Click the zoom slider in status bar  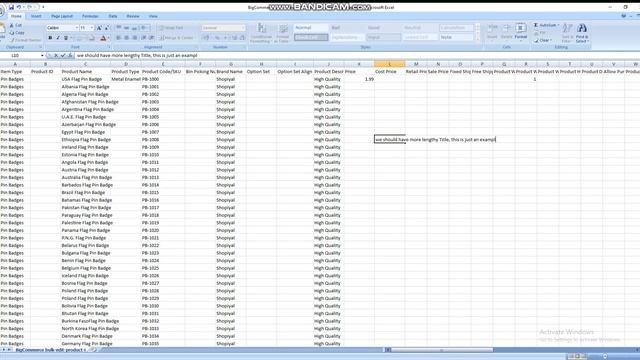coord(605,356)
